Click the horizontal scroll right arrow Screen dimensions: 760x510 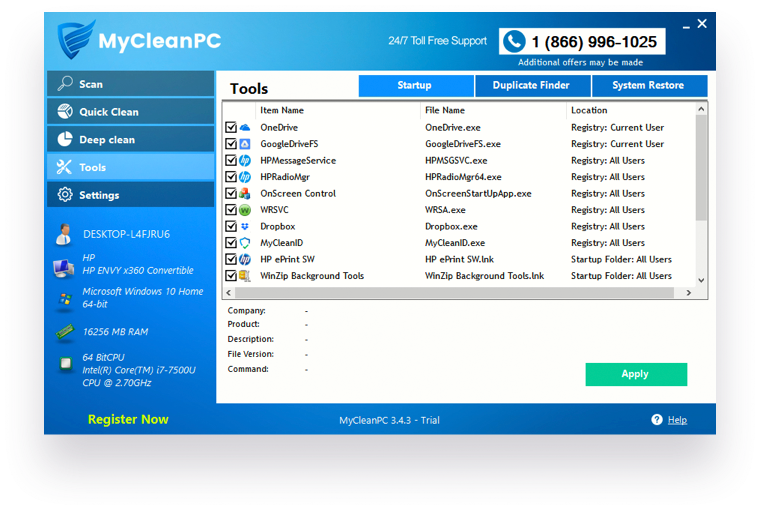[688, 293]
